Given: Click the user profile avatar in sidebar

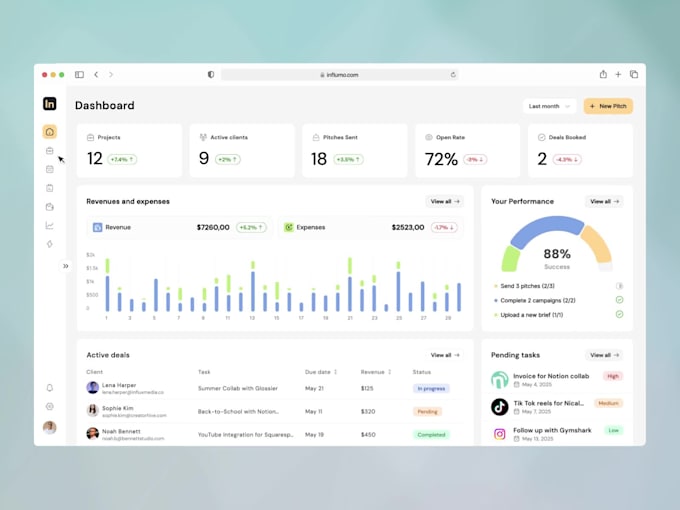Looking at the screenshot, I should click(49, 427).
